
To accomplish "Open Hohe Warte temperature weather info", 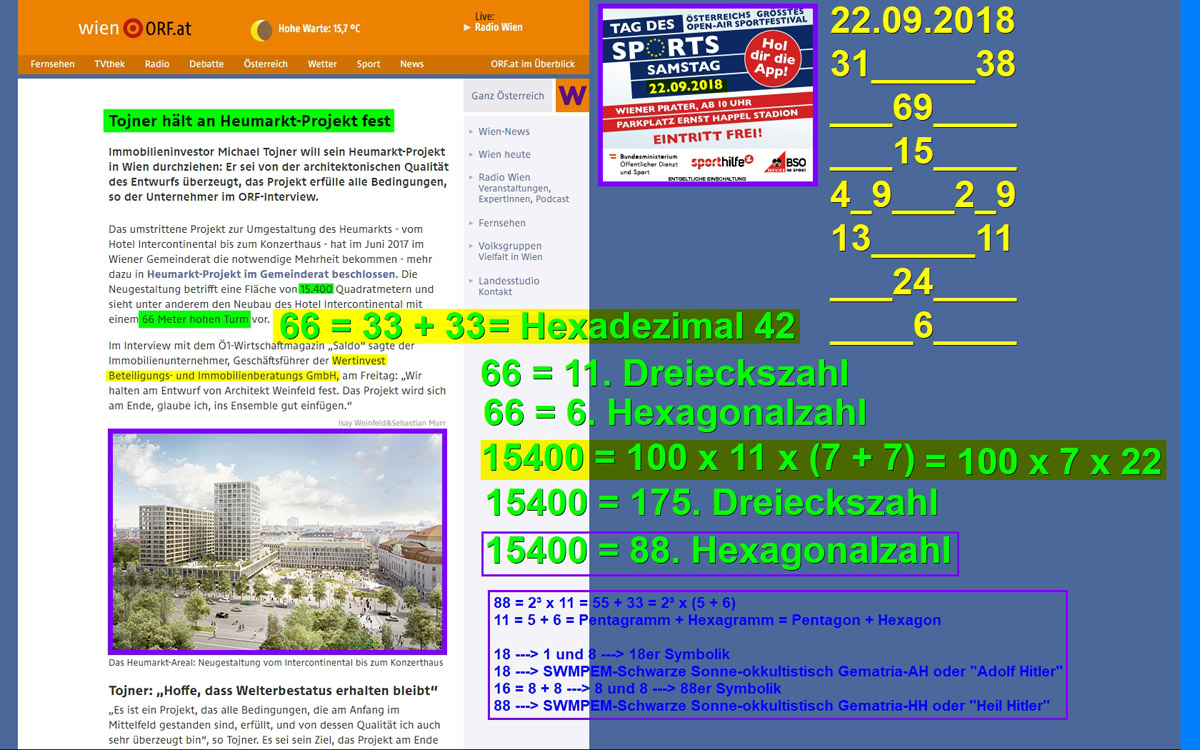I will [321, 30].
